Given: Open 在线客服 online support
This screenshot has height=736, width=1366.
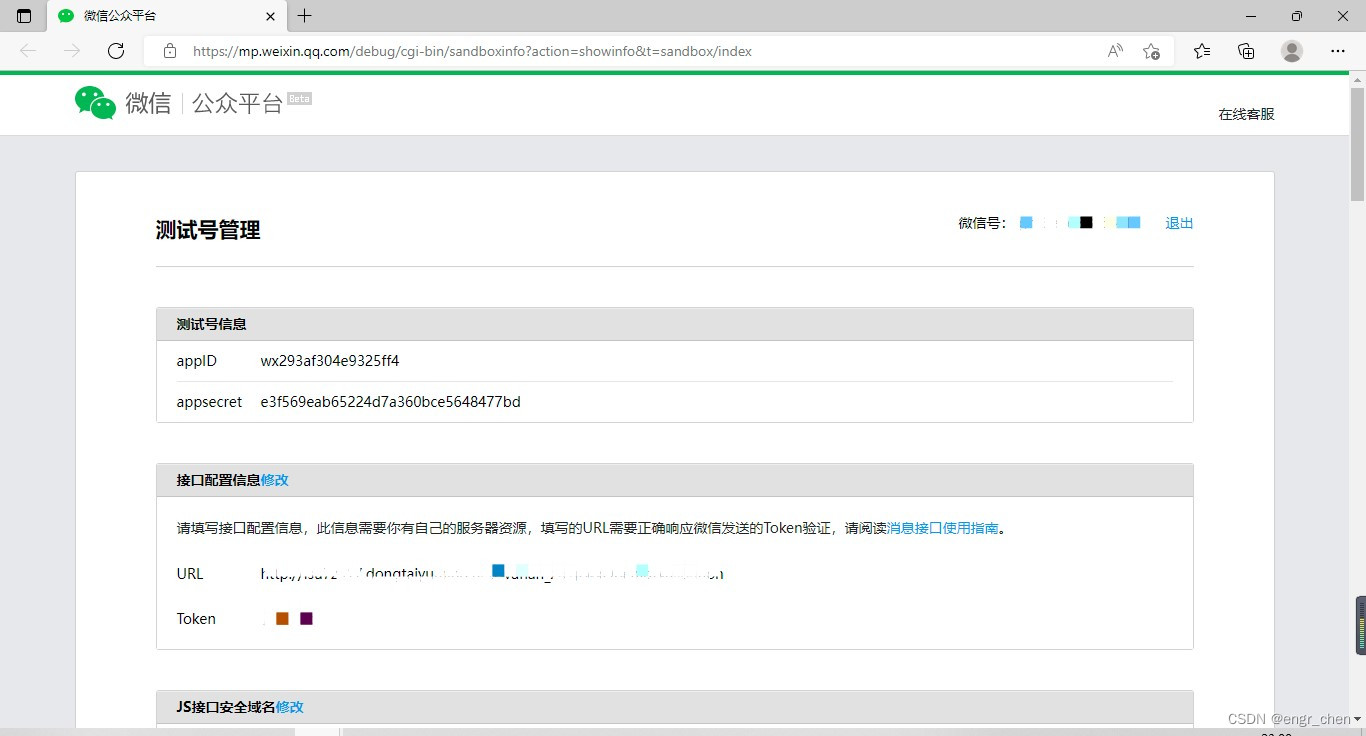Looking at the screenshot, I should coord(1246,114).
